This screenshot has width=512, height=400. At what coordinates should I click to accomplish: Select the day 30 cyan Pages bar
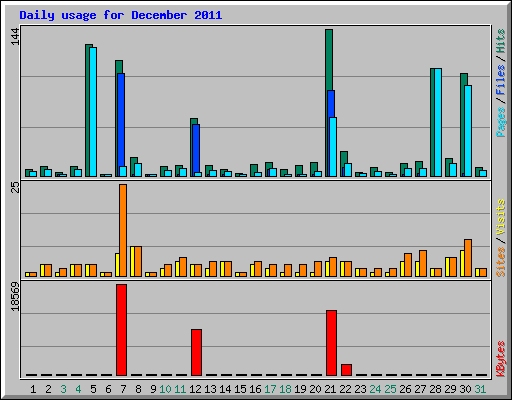point(468,131)
